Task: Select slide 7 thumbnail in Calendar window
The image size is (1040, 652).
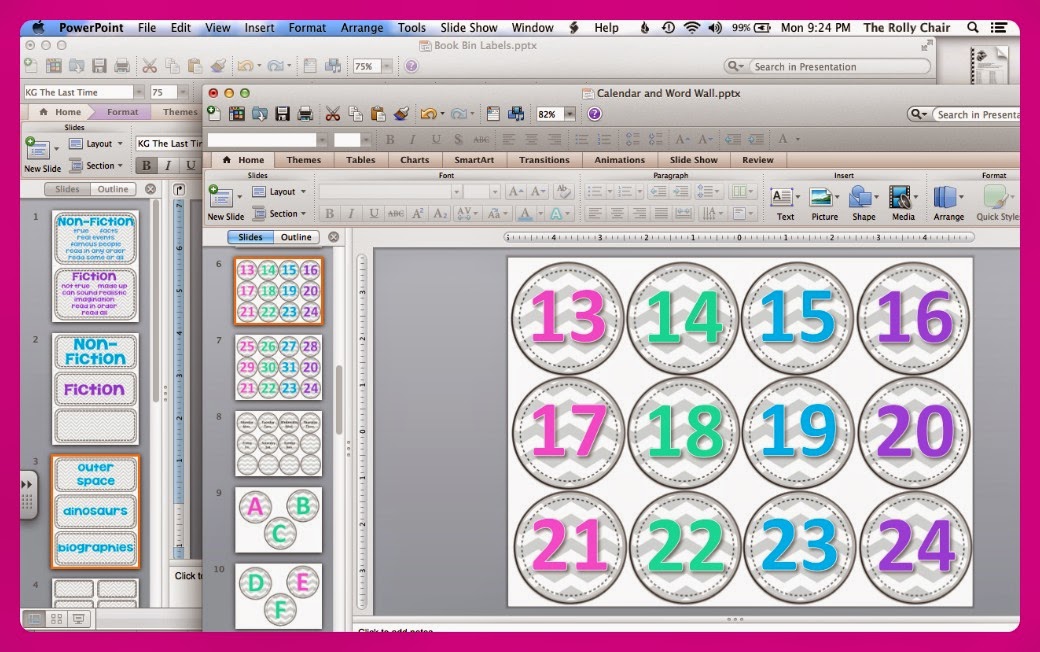Action: [279, 367]
